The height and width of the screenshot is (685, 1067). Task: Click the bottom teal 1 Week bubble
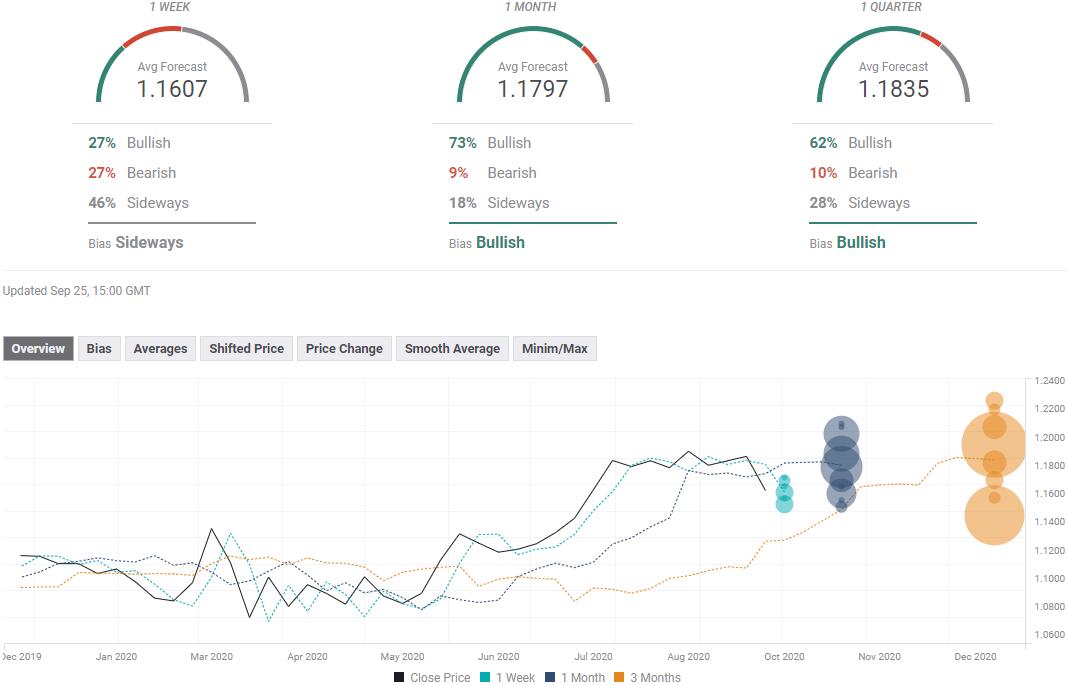pyautogui.click(x=784, y=504)
